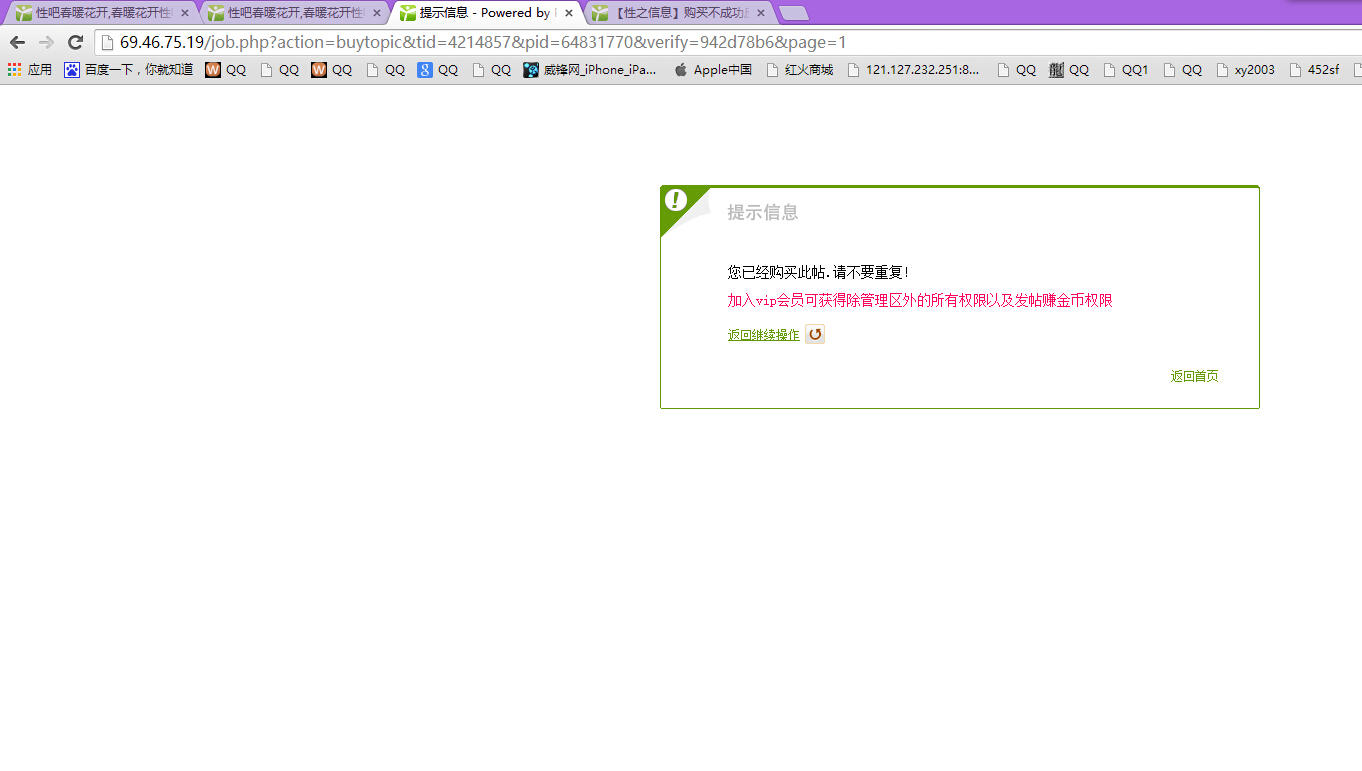The width and height of the screenshot is (1362, 771).
Task: Click the orange refresh icon beside 返回继续操作
Action: [x=815, y=335]
